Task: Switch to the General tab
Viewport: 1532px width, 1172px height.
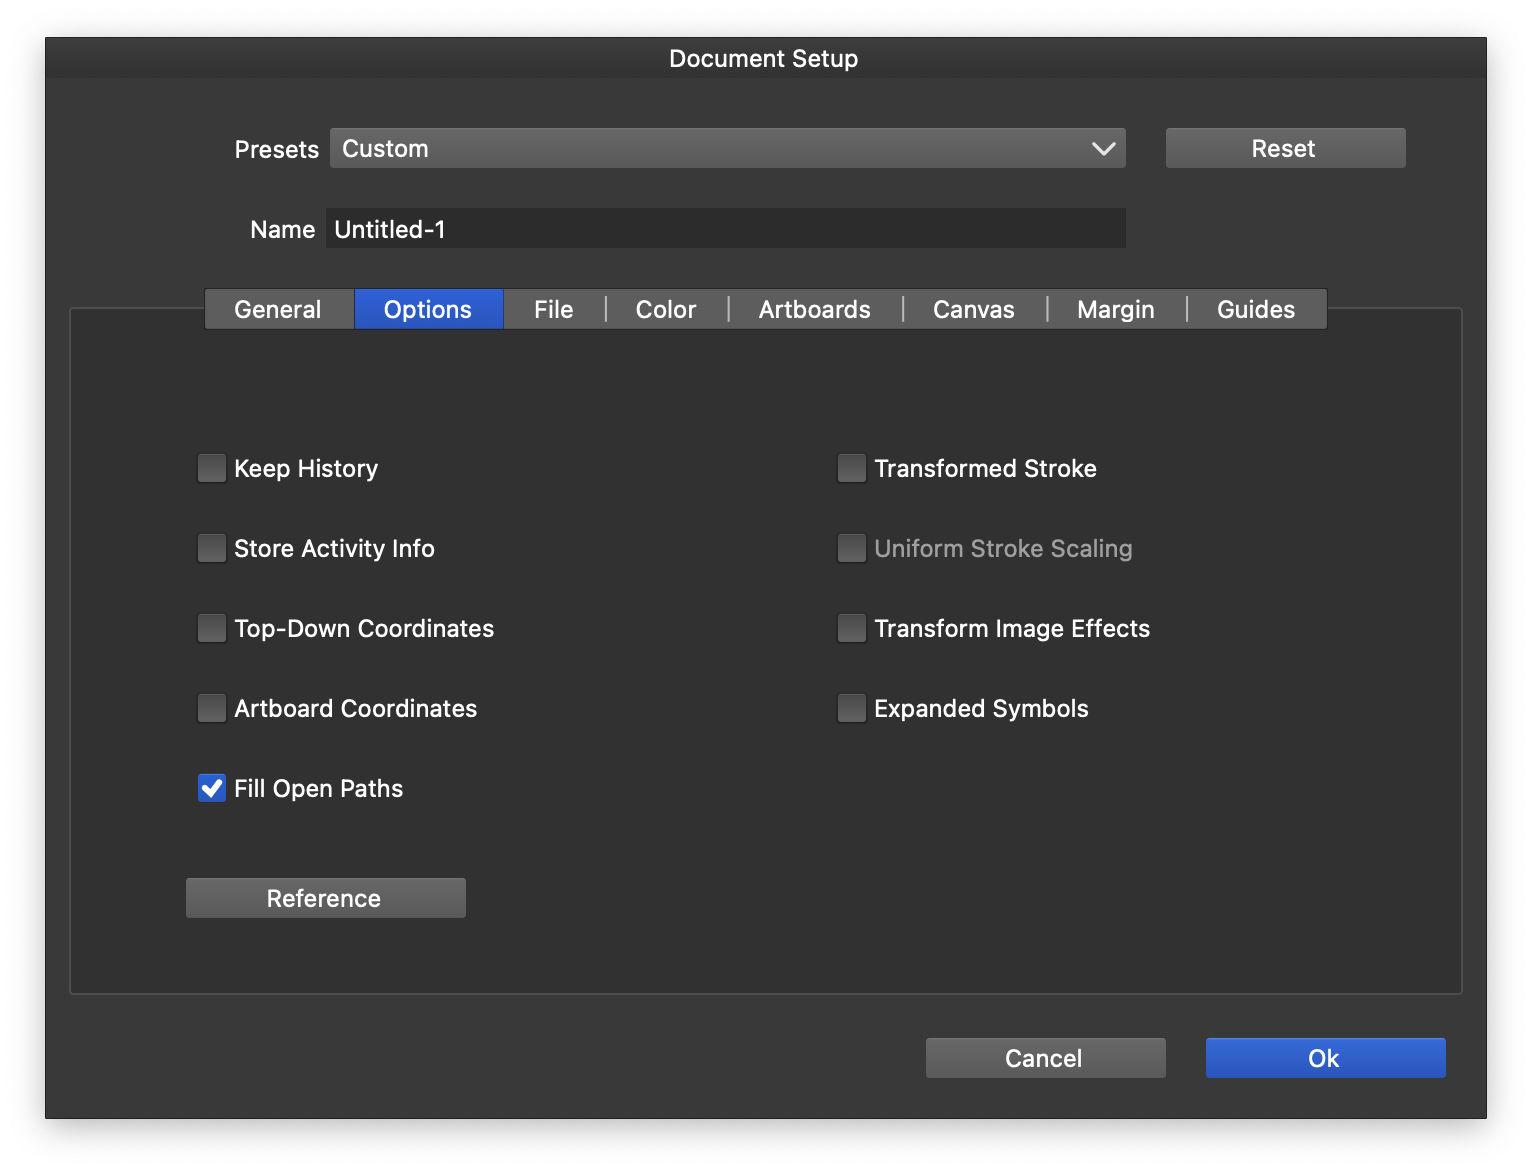Action: 278,310
